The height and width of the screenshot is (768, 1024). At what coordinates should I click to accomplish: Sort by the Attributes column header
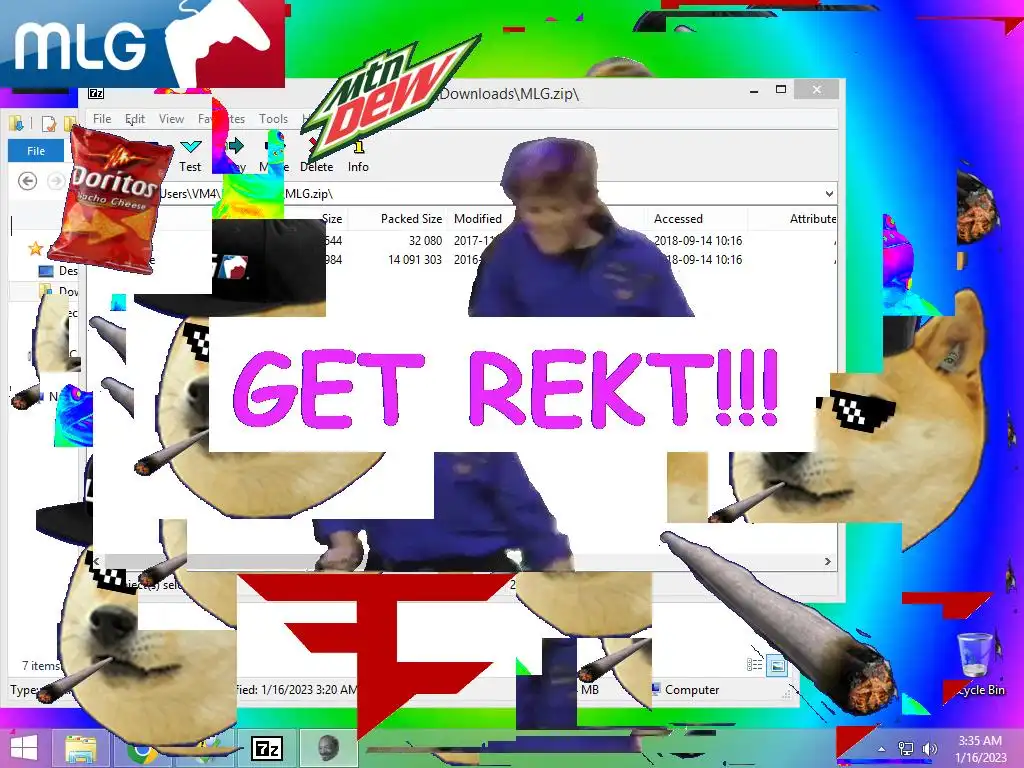812,219
